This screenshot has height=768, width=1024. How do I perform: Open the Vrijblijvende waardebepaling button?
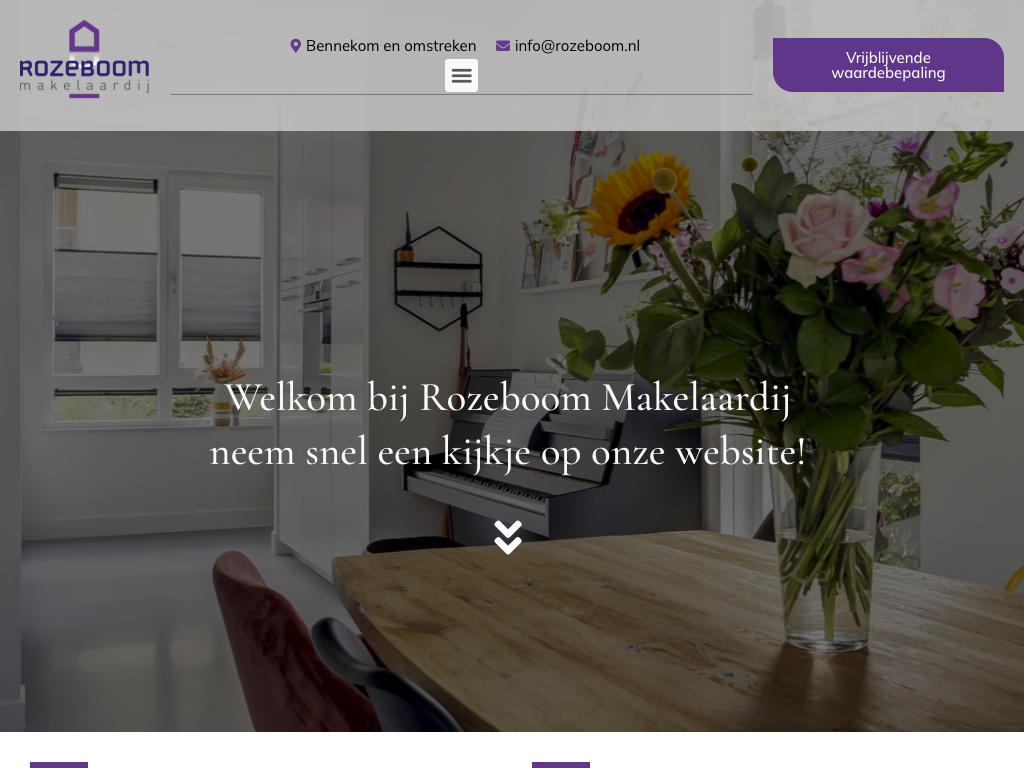tap(888, 65)
